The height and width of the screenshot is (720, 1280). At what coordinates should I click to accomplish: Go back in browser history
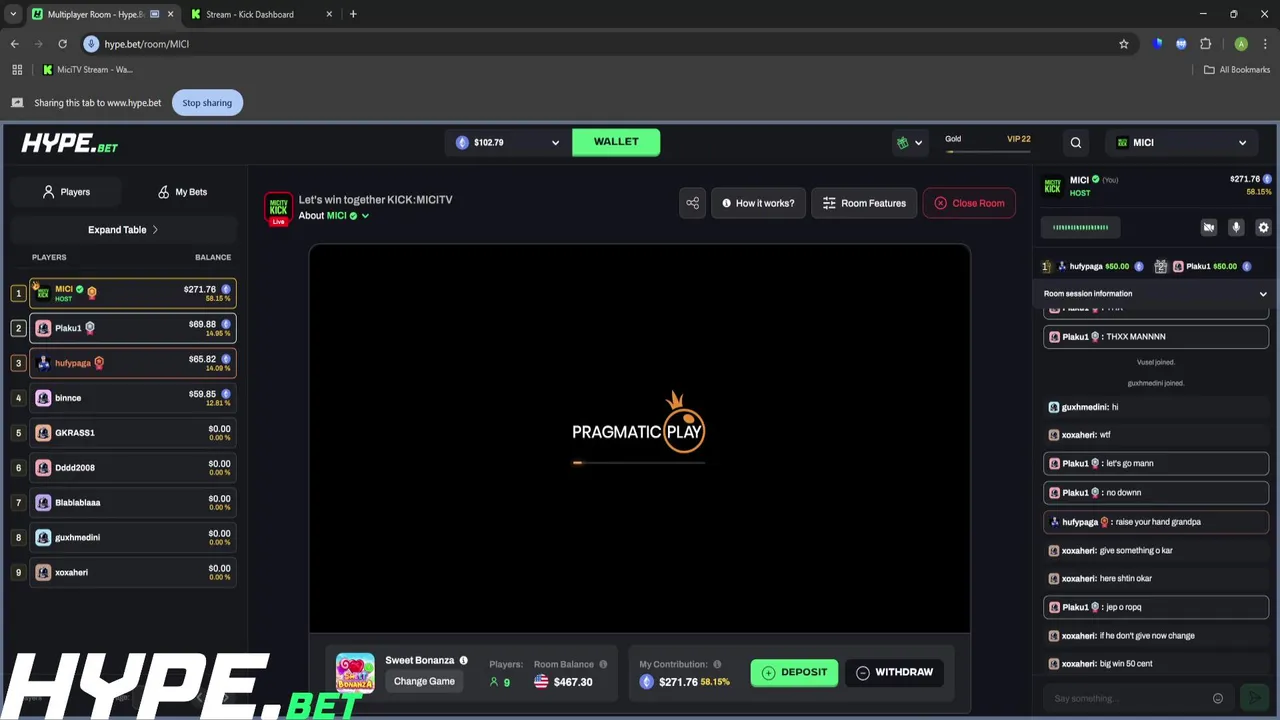pyautogui.click(x=14, y=44)
